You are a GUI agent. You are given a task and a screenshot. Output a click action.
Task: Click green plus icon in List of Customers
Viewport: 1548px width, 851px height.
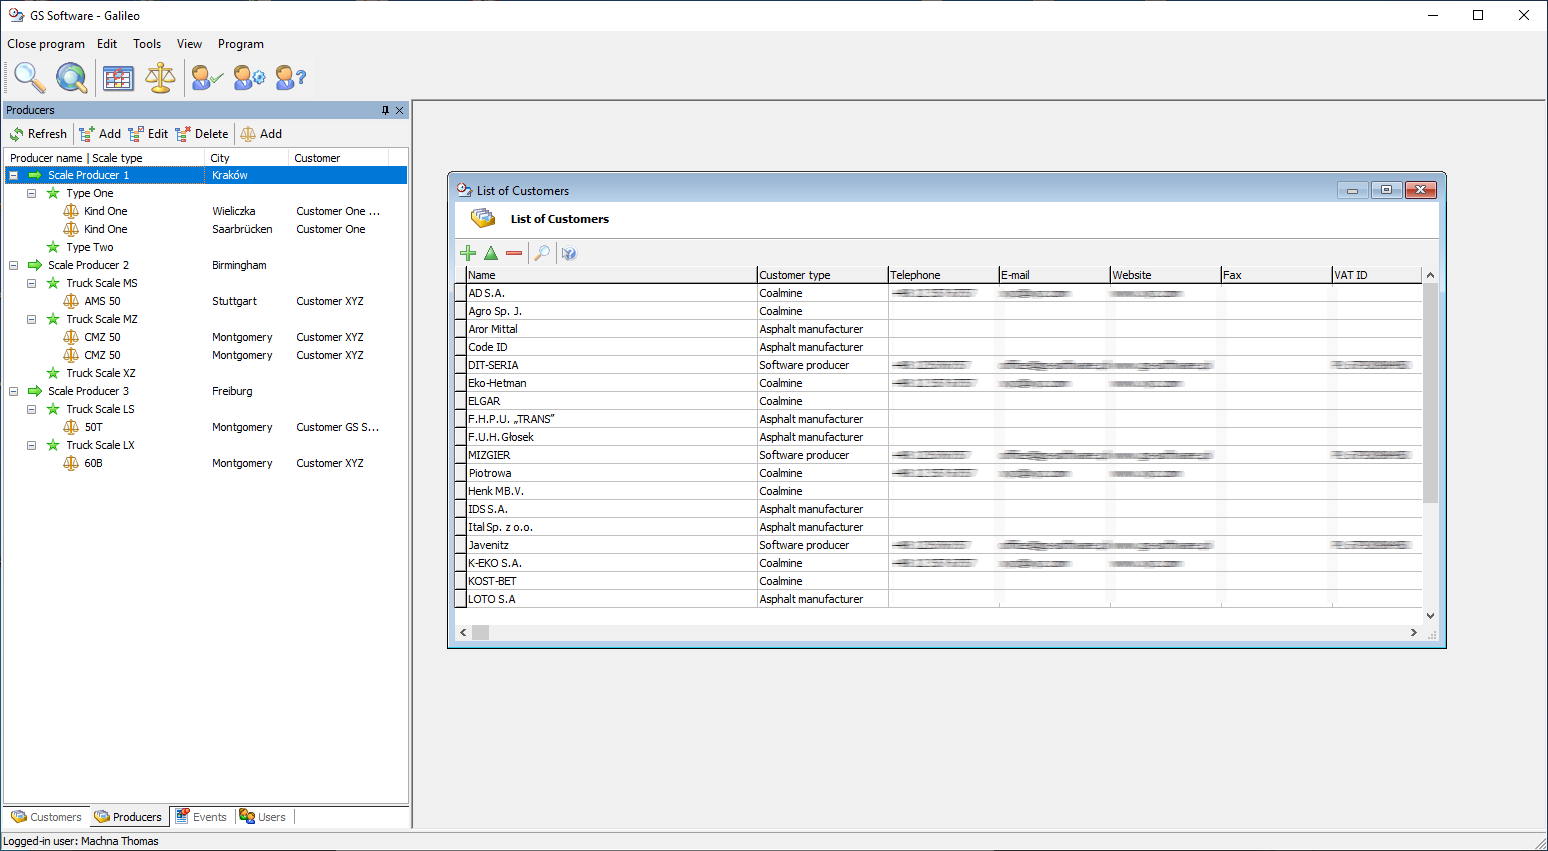tap(468, 254)
